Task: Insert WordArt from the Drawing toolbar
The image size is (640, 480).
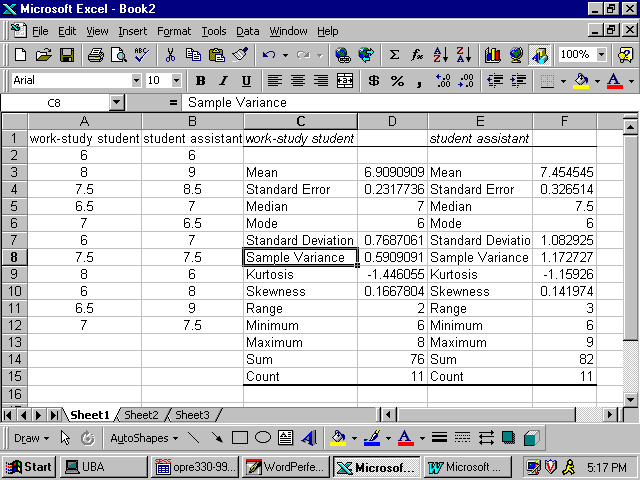Action: tap(309, 438)
